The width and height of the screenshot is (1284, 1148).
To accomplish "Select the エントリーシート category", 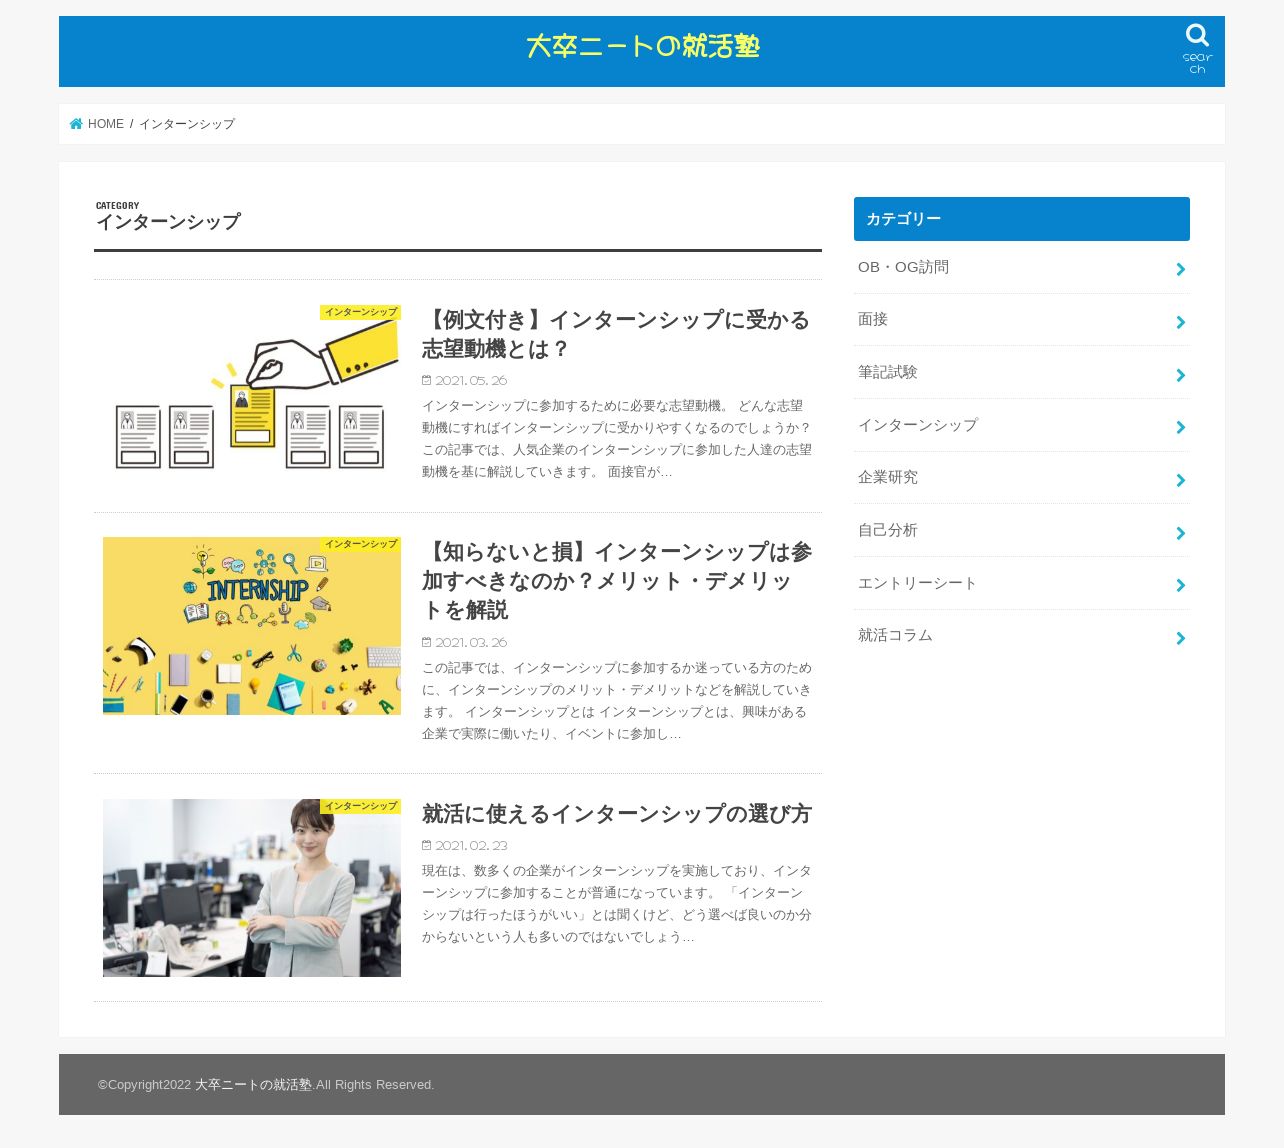I will coord(1022,583).
